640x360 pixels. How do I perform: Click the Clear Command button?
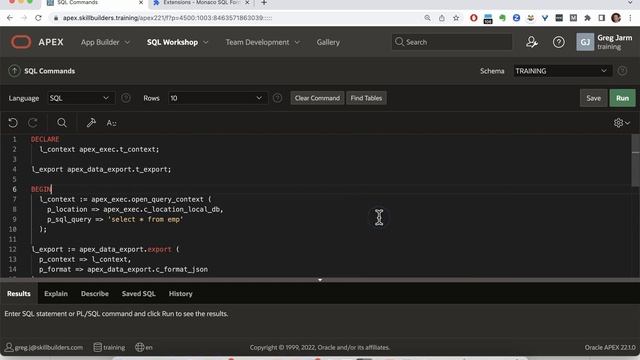coord(317,98)
